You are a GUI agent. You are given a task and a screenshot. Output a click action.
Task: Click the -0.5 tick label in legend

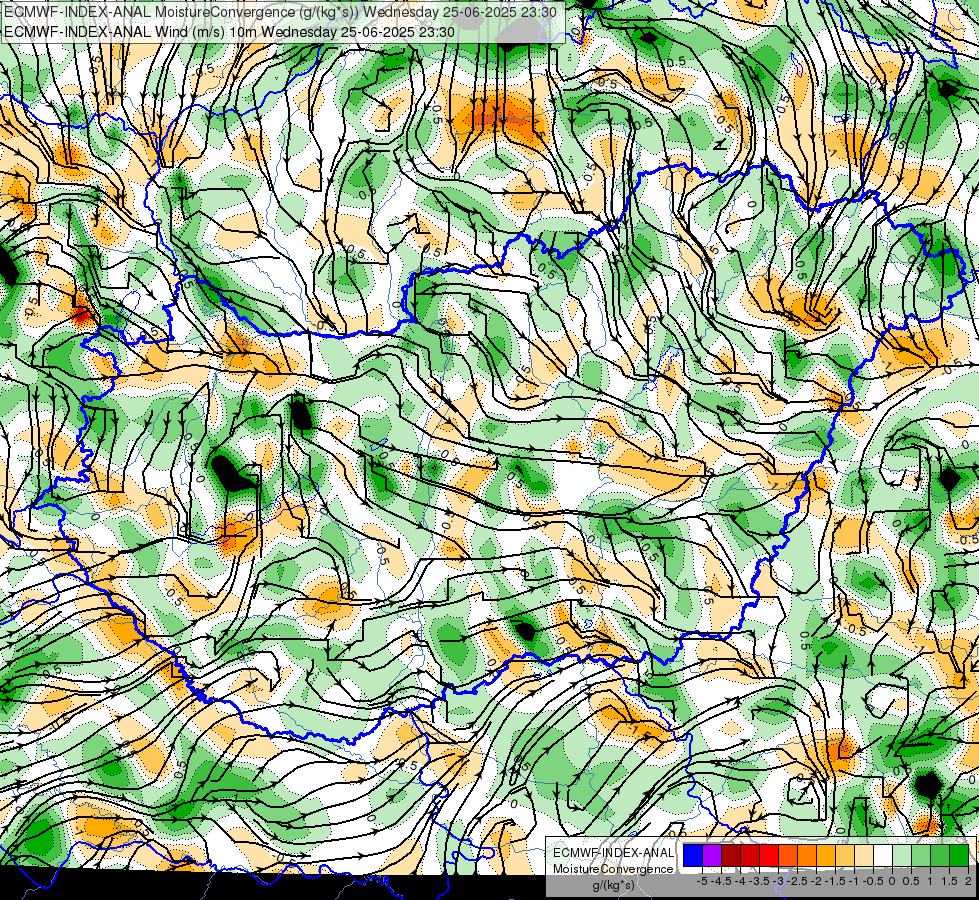(x=873, y=881)
